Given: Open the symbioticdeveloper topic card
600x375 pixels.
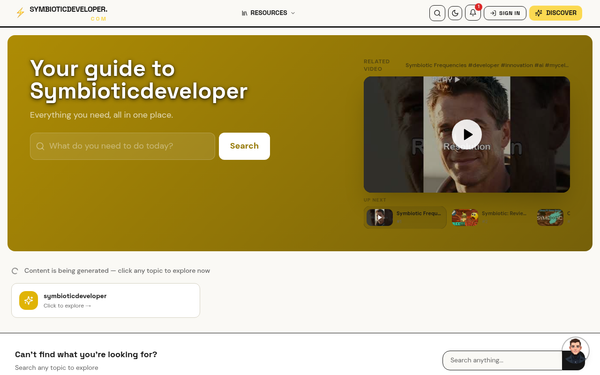Looking at the screenshot, I should tap(106, 300).
